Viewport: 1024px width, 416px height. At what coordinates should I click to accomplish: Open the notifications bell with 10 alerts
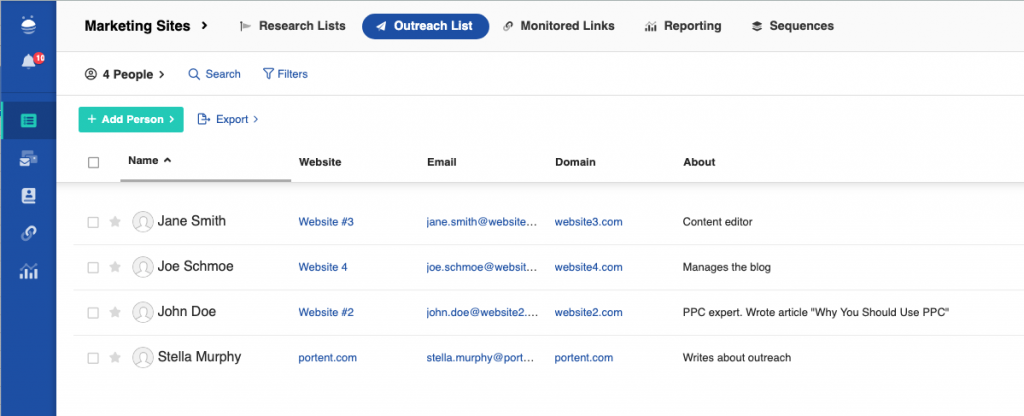31,61
